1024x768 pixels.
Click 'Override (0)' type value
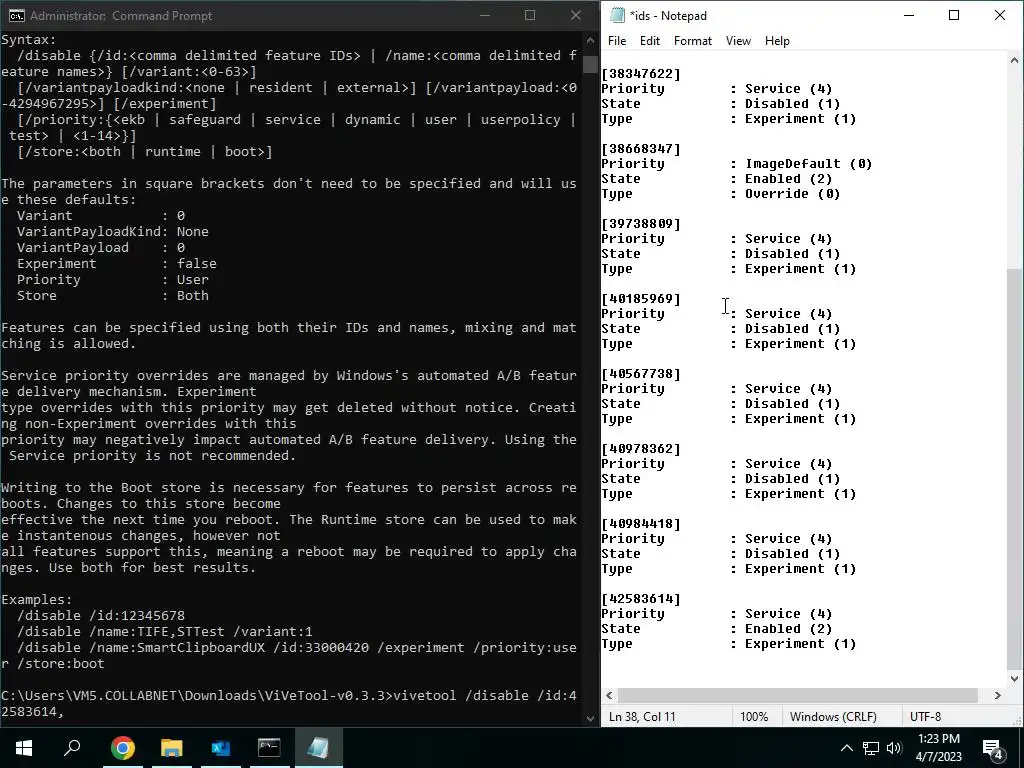pos(792,194)
